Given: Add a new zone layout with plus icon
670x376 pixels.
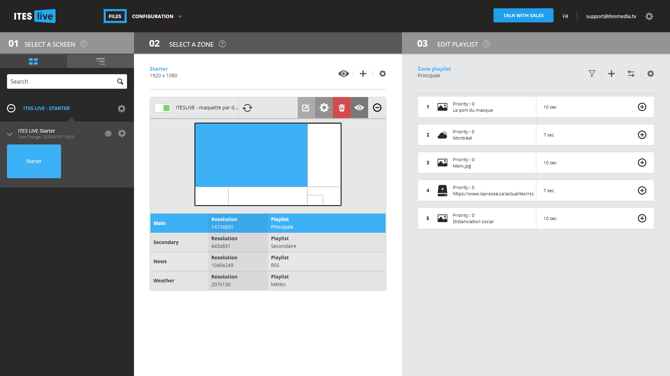Looking at the screenshot, I should [x=363, y=73].
